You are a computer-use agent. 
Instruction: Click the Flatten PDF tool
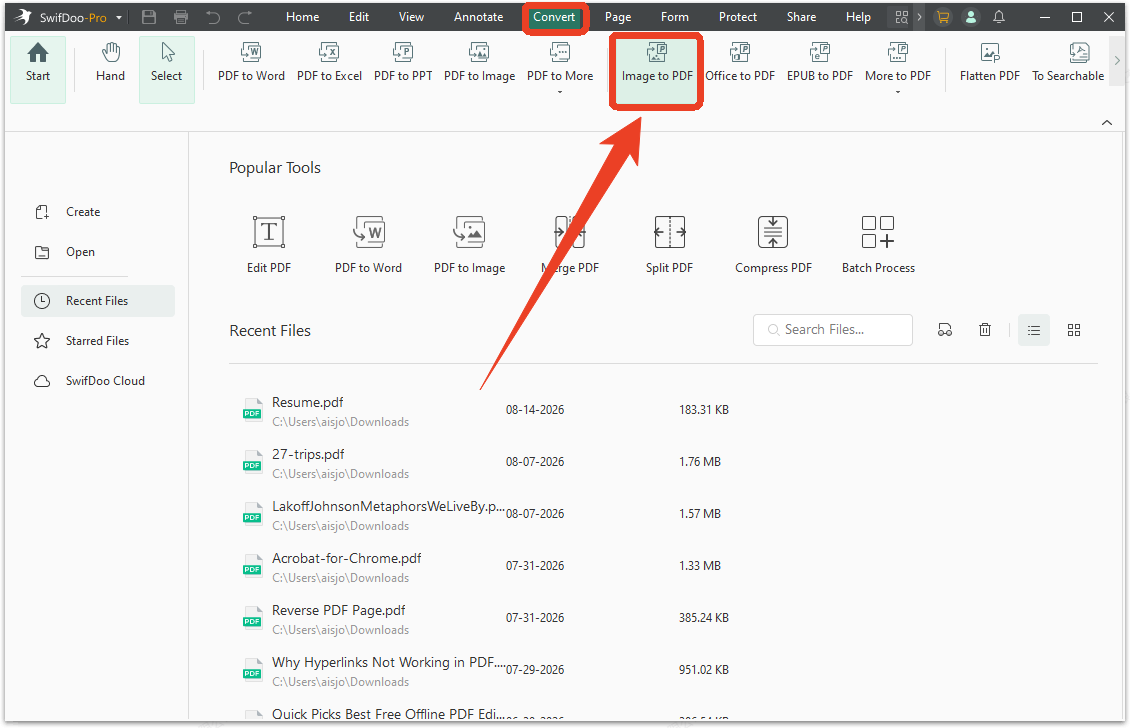pos(989,63)
